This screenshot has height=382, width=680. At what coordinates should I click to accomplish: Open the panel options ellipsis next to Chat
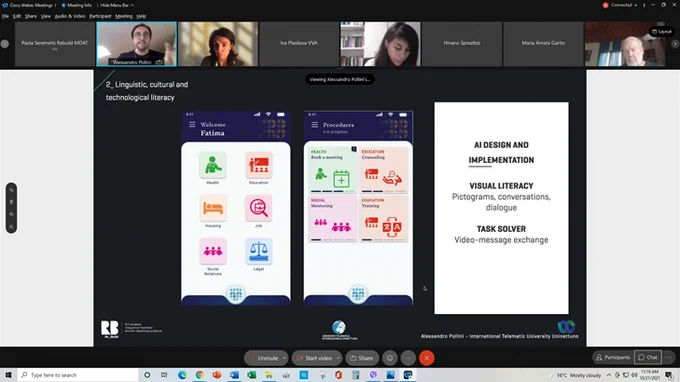[669, 357]
